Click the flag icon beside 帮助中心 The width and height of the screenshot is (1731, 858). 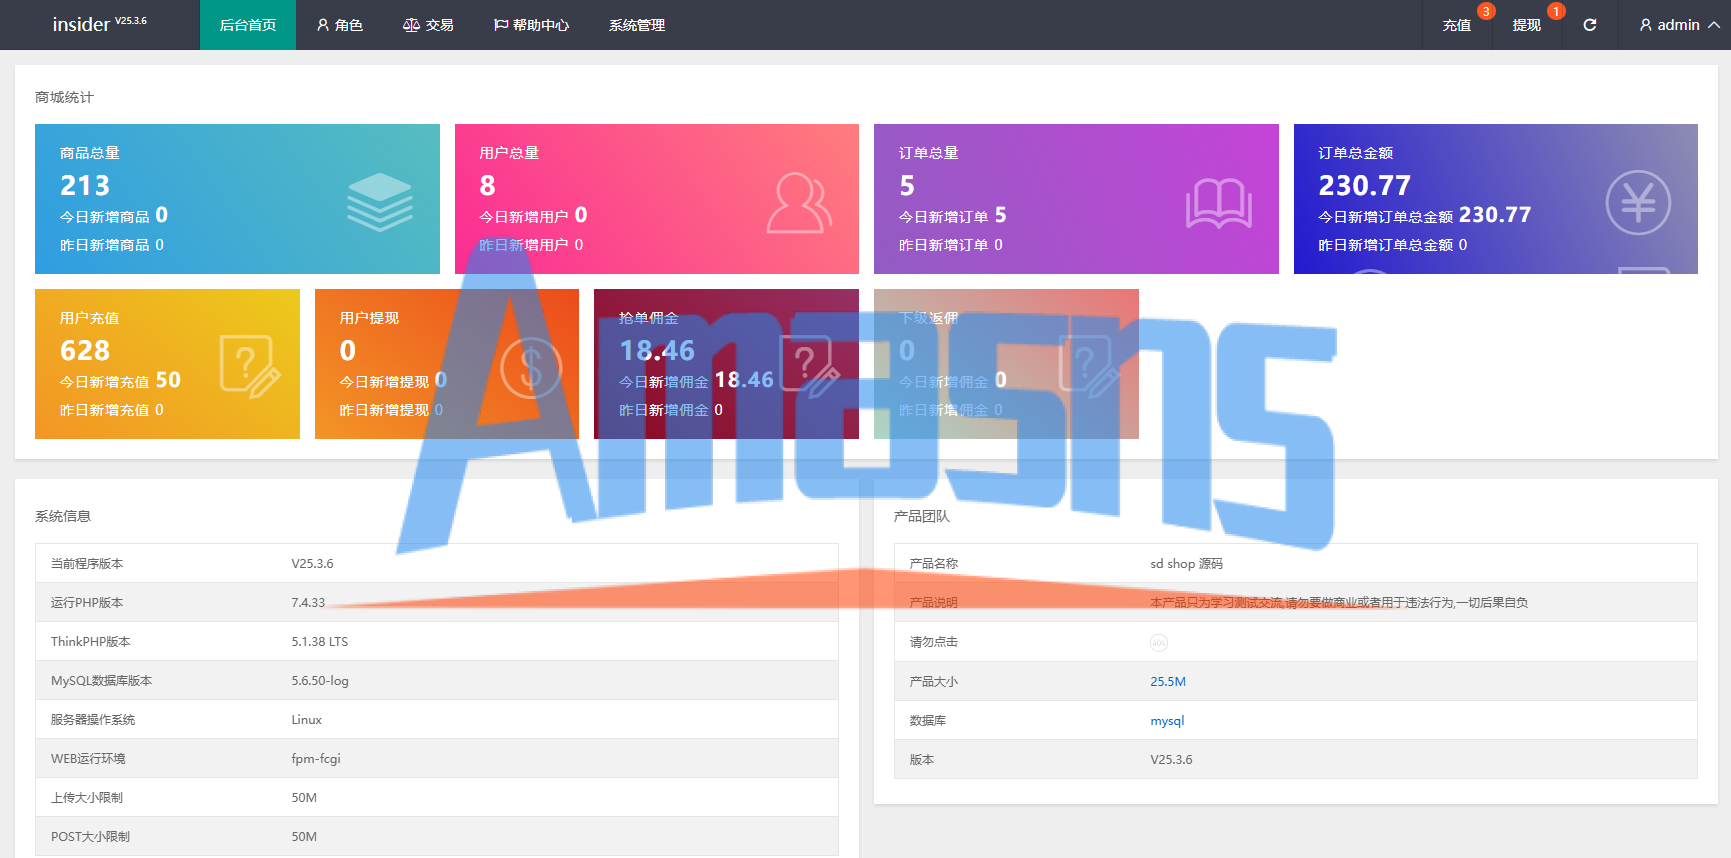(x=501, y=25)
